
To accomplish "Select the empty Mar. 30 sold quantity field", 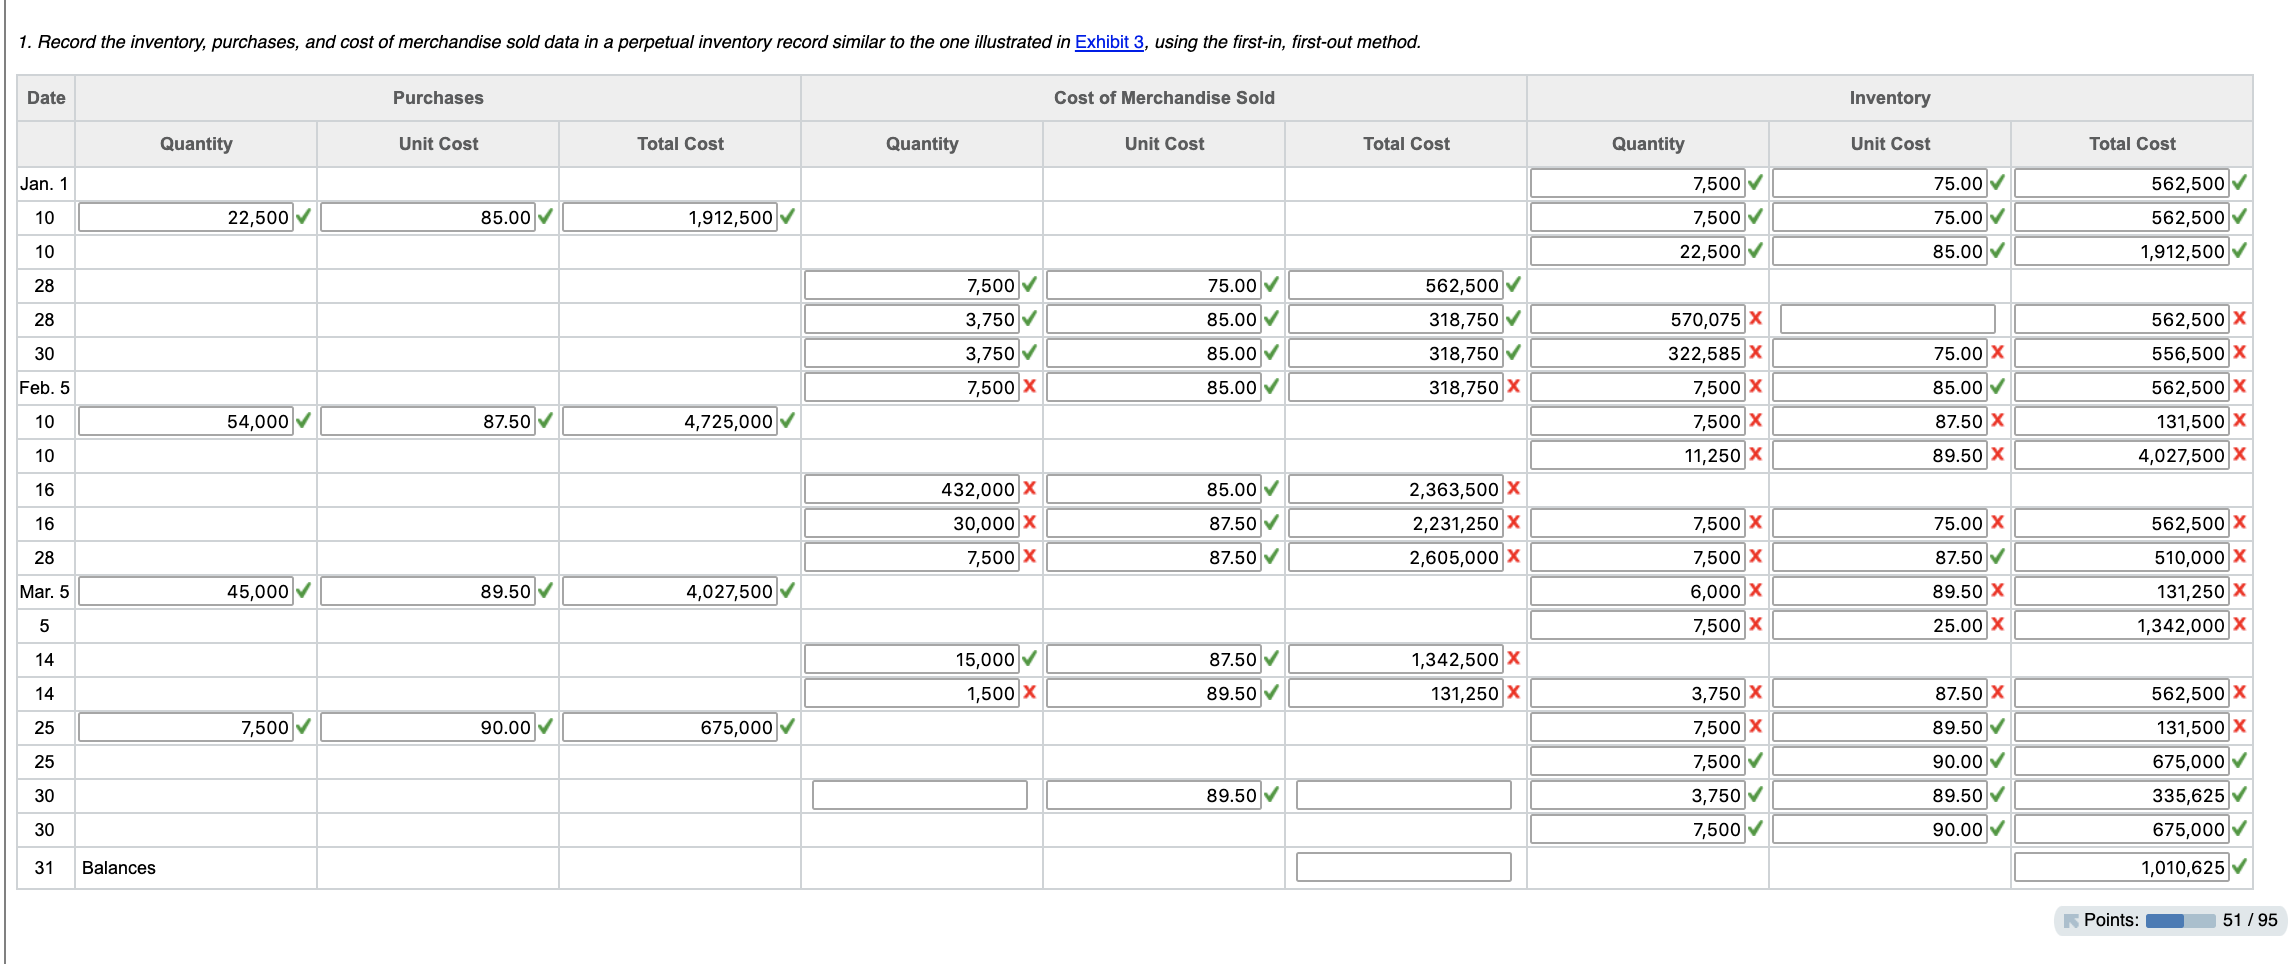I will (920, 795).
